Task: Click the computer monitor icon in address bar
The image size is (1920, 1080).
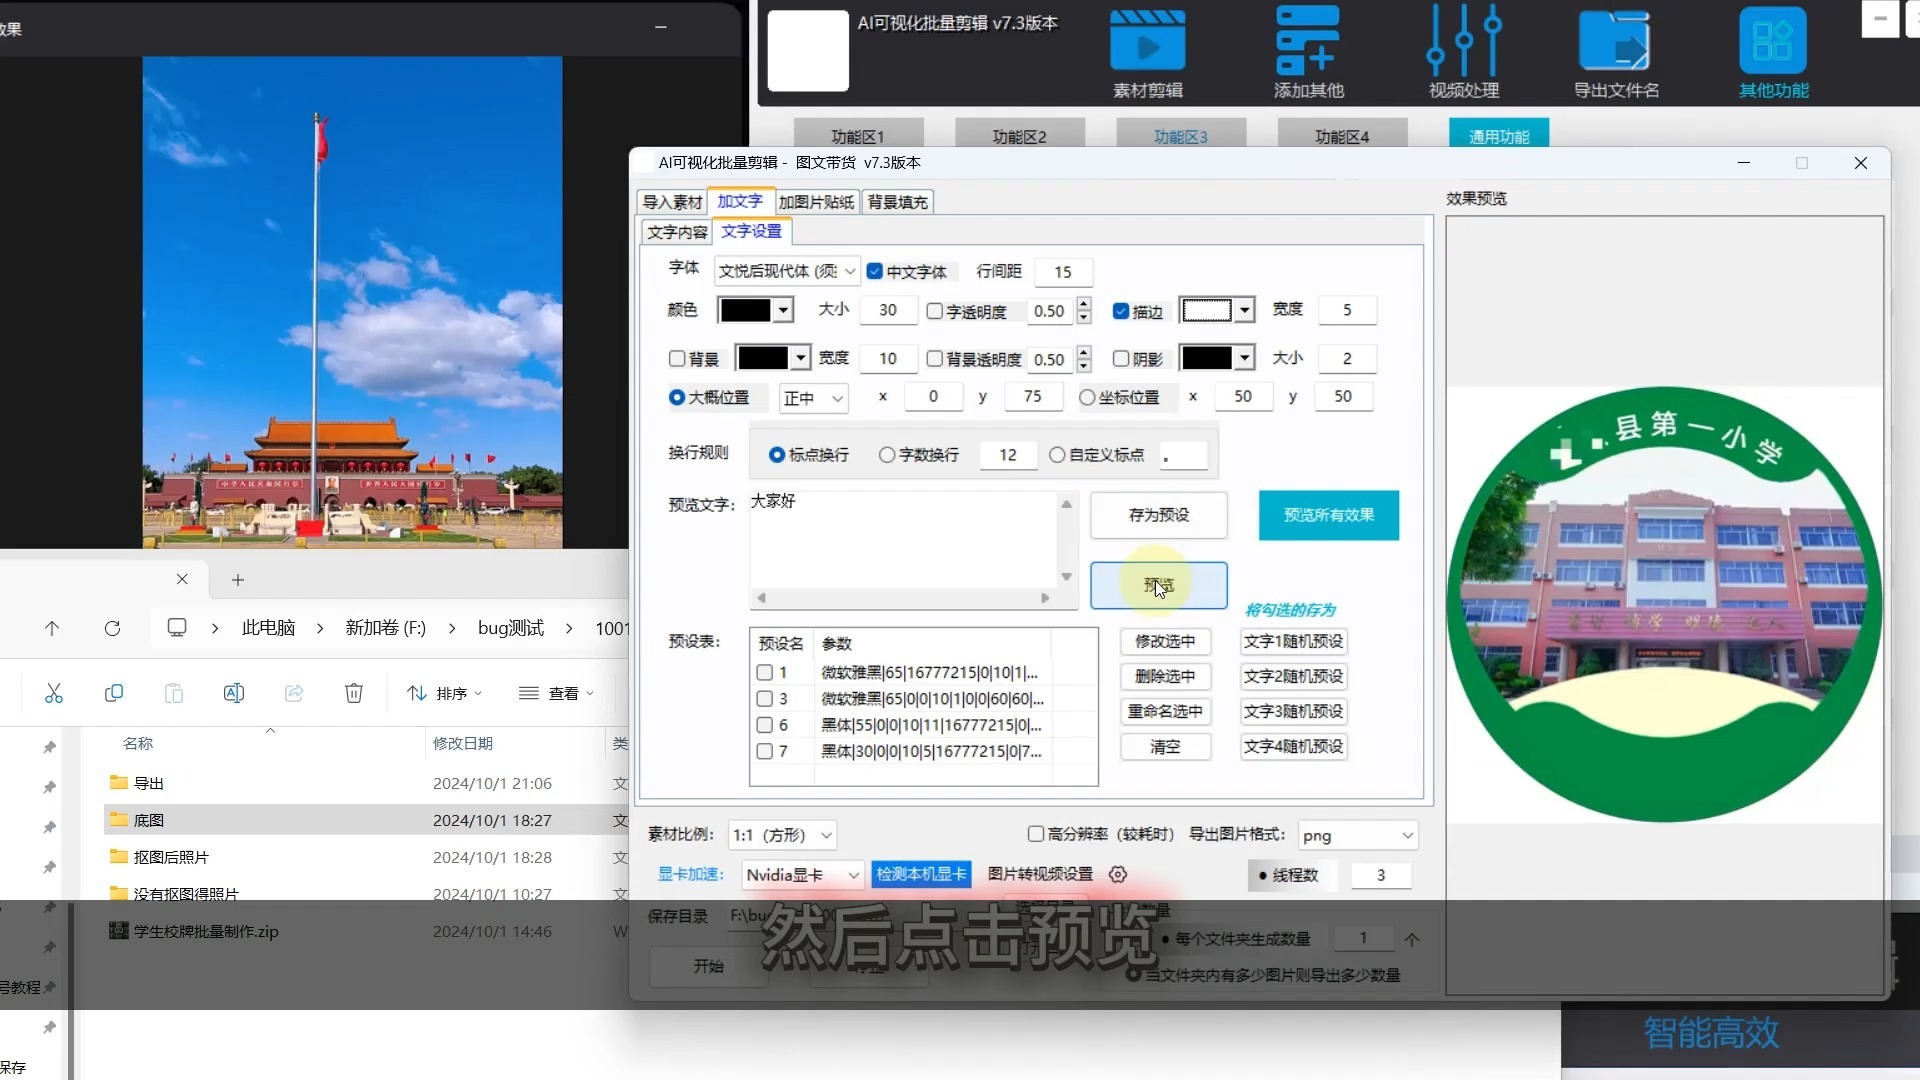Action: click(177, 627)
